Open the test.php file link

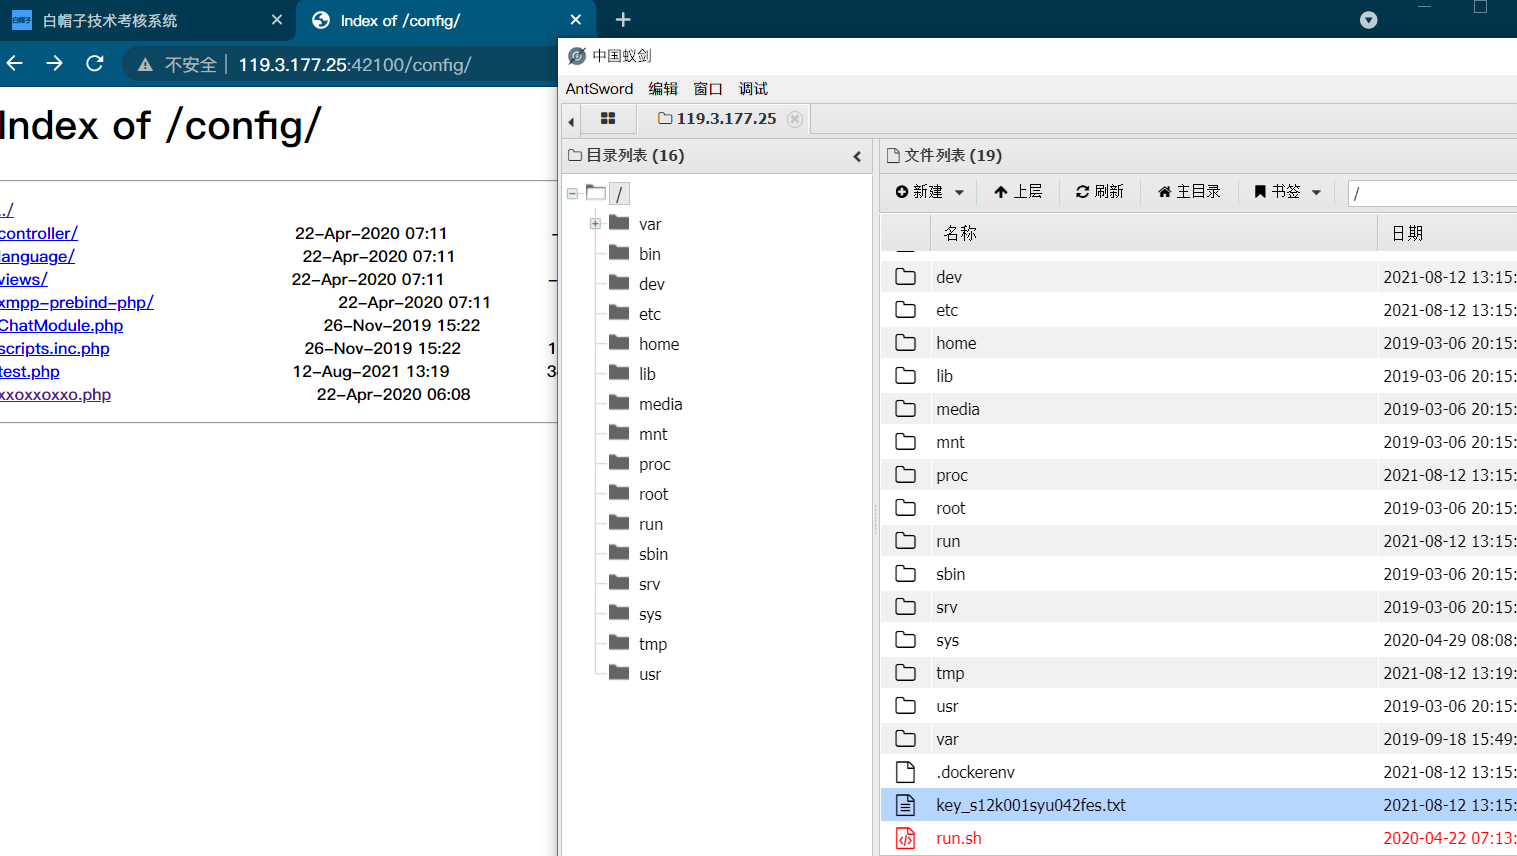pyautogui.click(x=30, y=371)
